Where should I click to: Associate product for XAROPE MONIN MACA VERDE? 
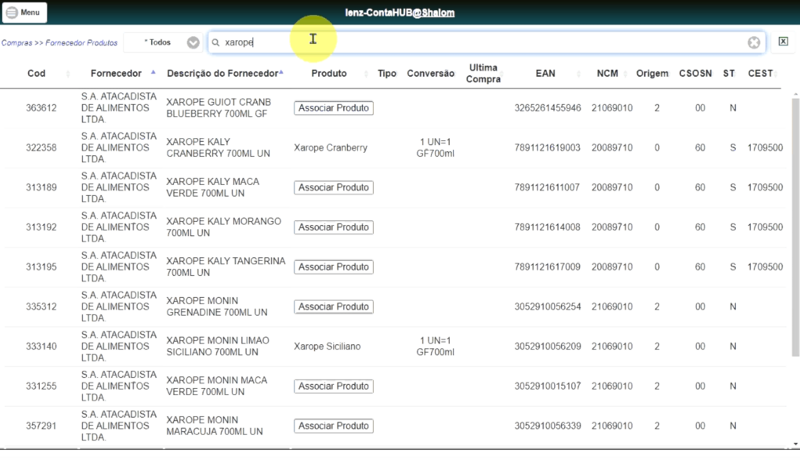[x=334, y=387]
